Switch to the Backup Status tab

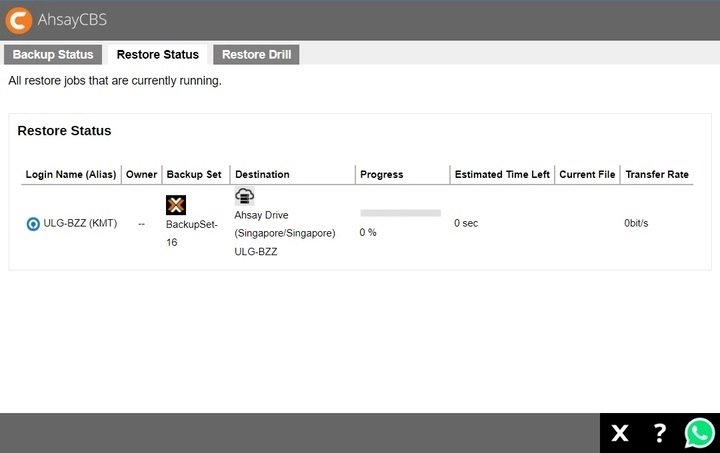click(x=53, y=55)
